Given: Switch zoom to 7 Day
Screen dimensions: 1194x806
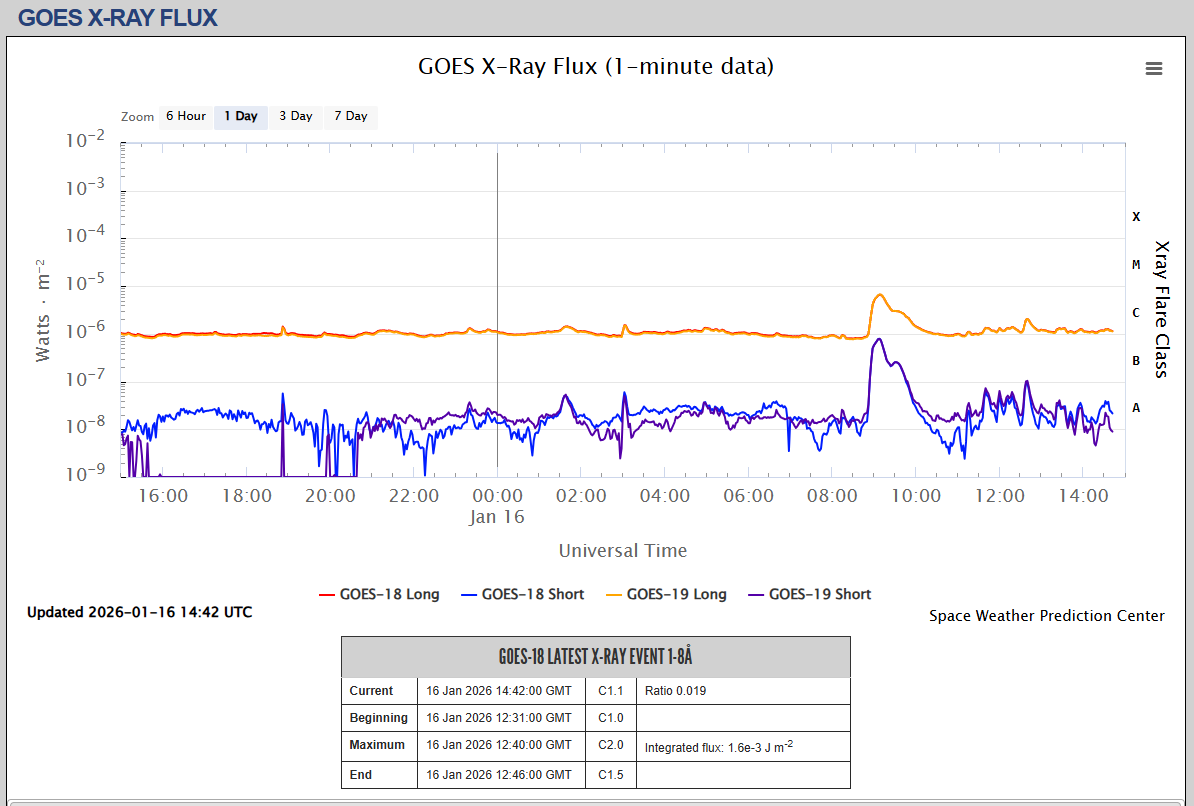Looking at the screenshot, I should point(350,116).
